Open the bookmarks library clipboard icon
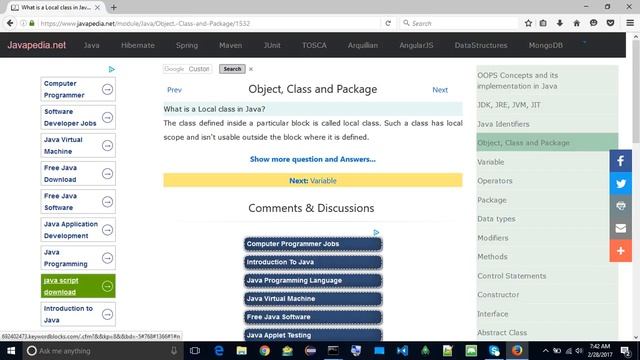The height and width of the screenshot is (360, 640). point(543,23)
